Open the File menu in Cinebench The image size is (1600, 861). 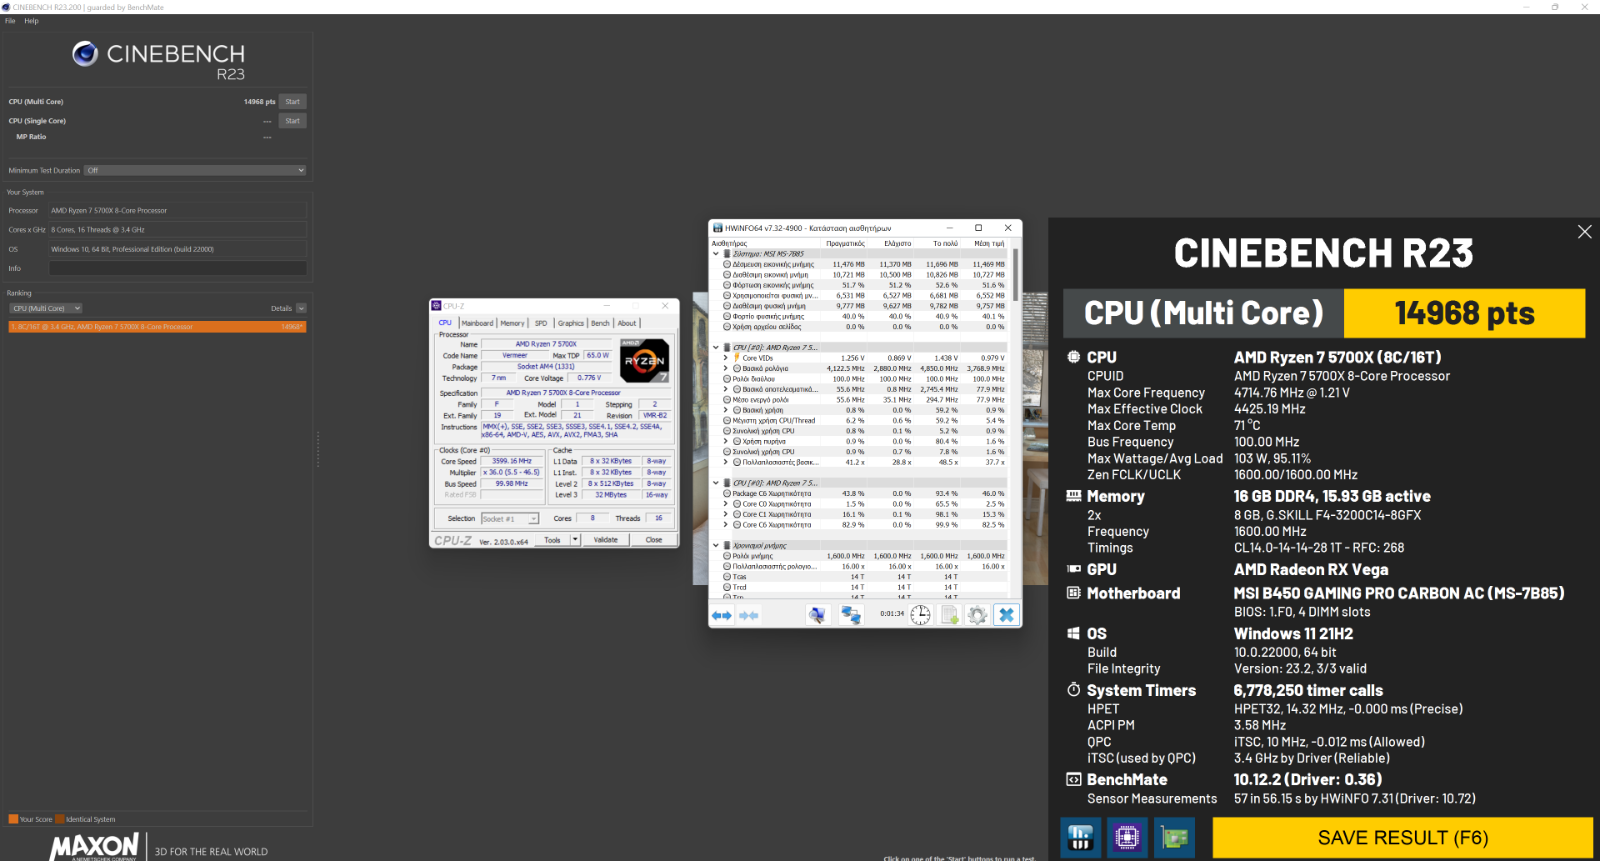point(10,21)
